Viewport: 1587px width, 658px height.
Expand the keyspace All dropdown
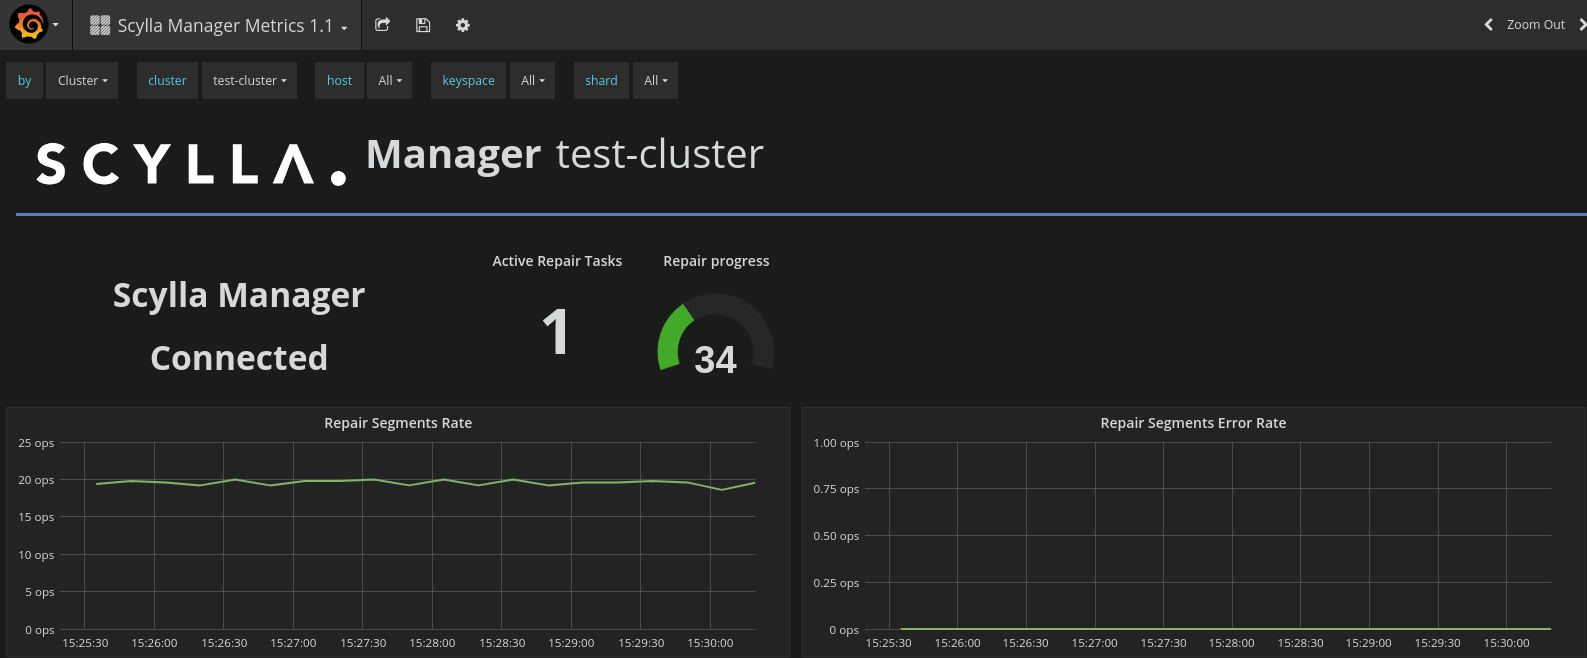click(533, 81)
